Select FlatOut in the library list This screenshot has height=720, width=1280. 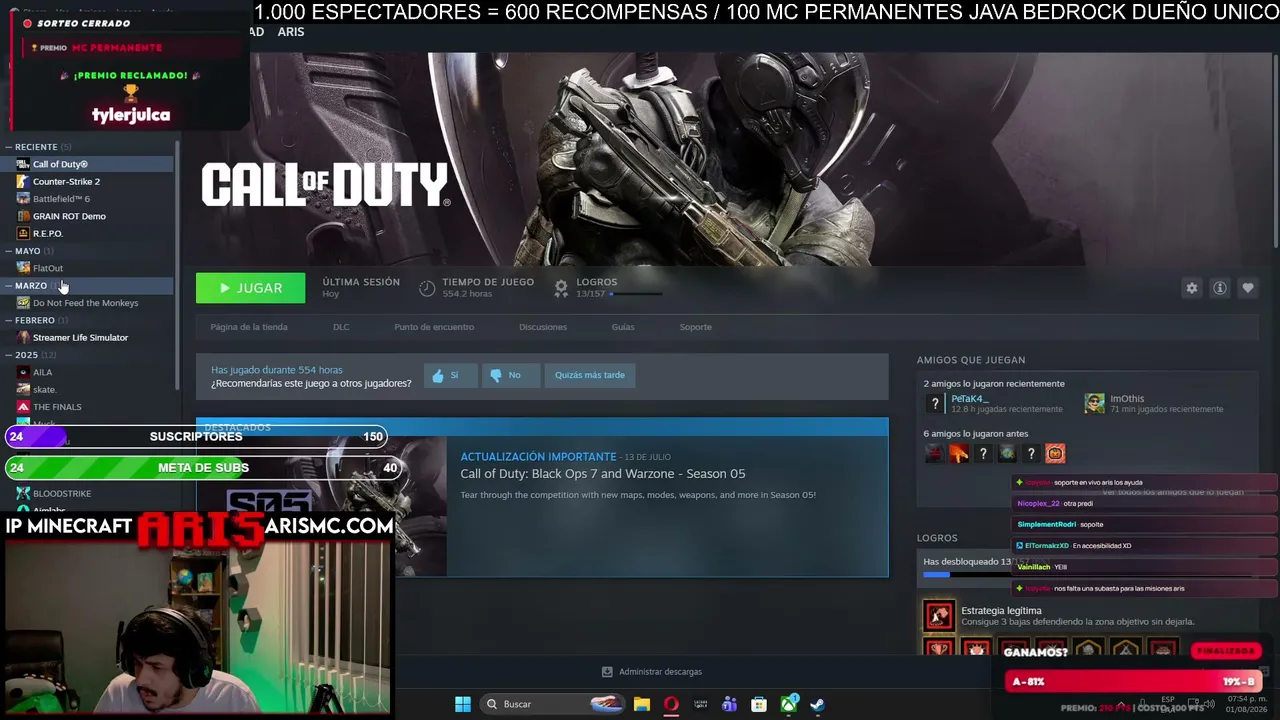[48, 268]
